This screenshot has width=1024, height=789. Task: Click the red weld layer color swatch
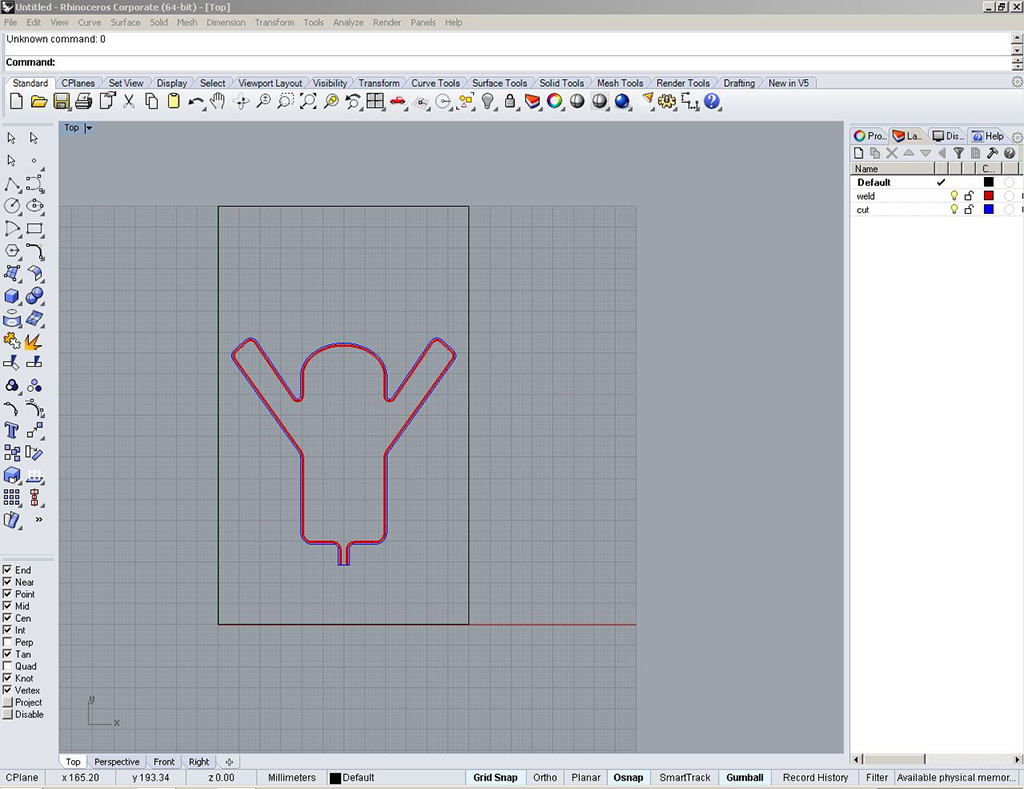[x=988, y=195]
